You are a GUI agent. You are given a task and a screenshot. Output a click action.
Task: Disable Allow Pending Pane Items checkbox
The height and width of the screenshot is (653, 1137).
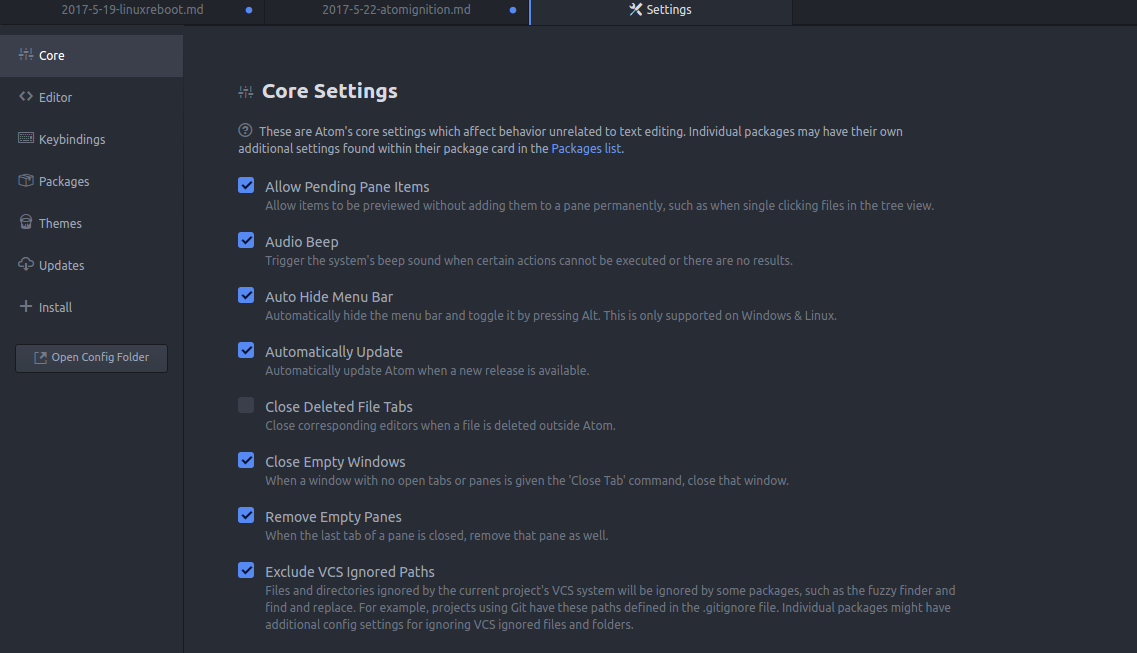pos(247,186)
